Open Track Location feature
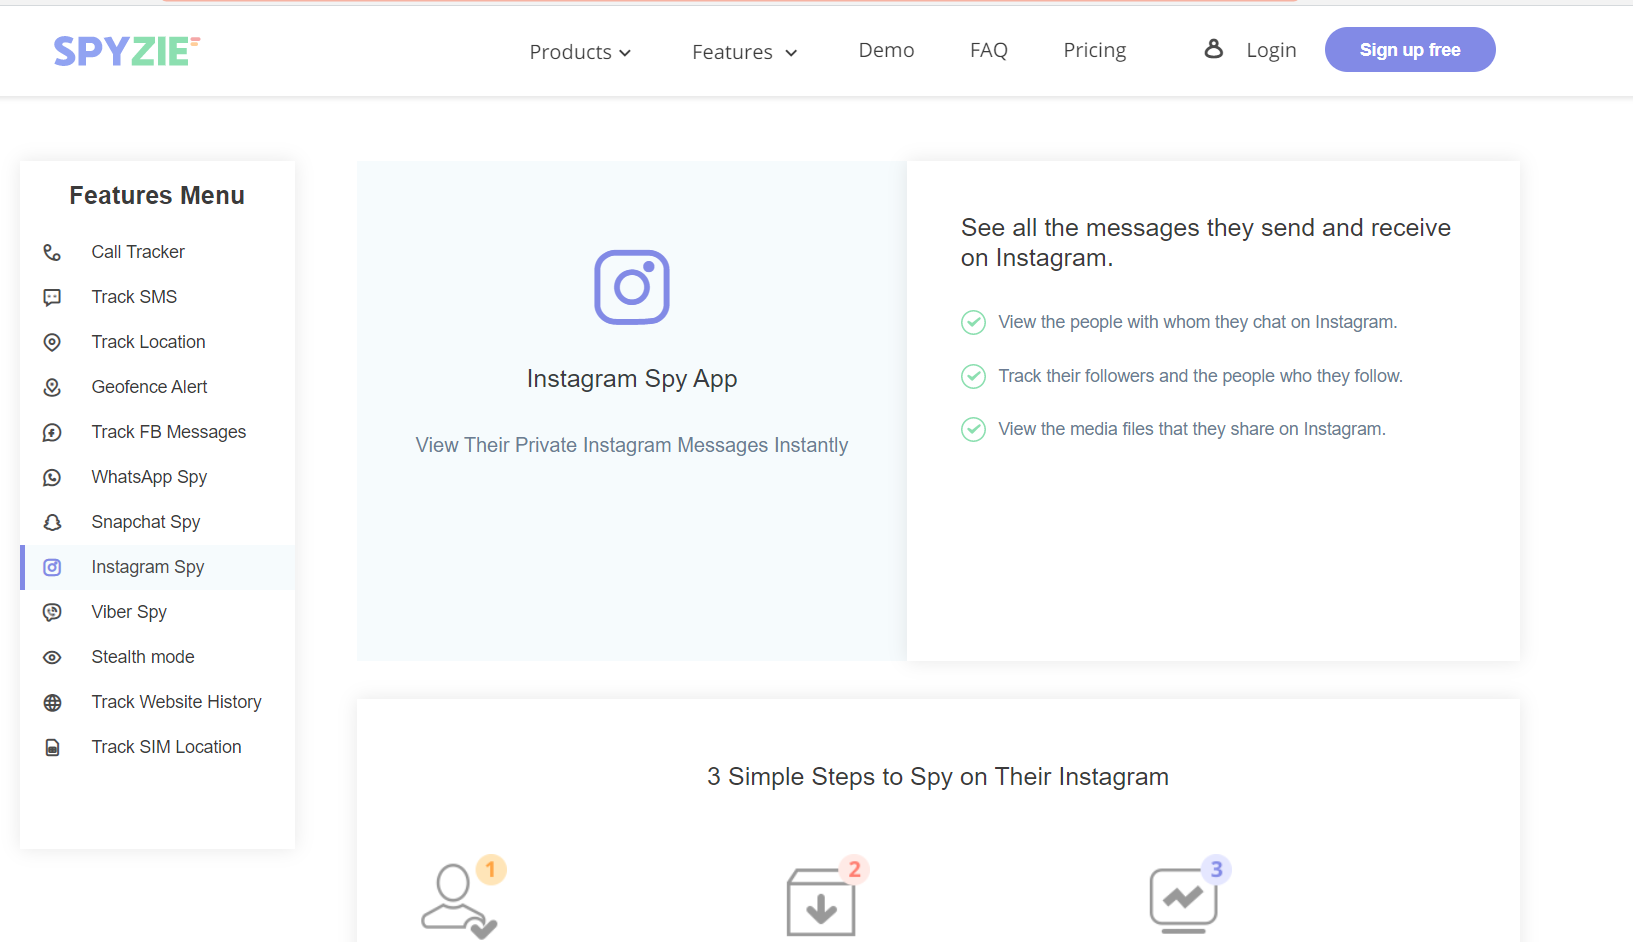Image resolution: width=1633 pixels, height=942 pixels. 148,342
